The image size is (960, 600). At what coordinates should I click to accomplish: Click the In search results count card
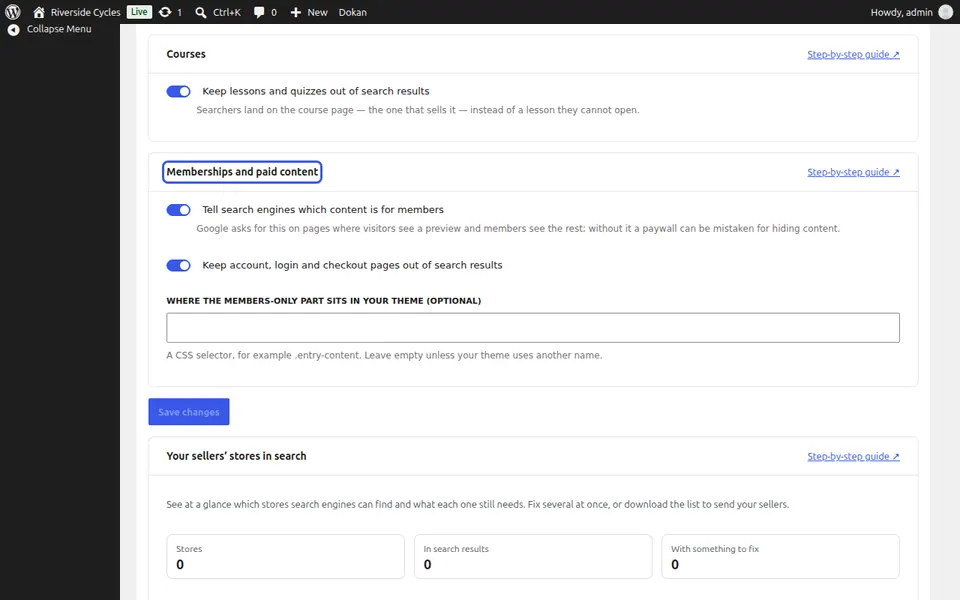533,557
